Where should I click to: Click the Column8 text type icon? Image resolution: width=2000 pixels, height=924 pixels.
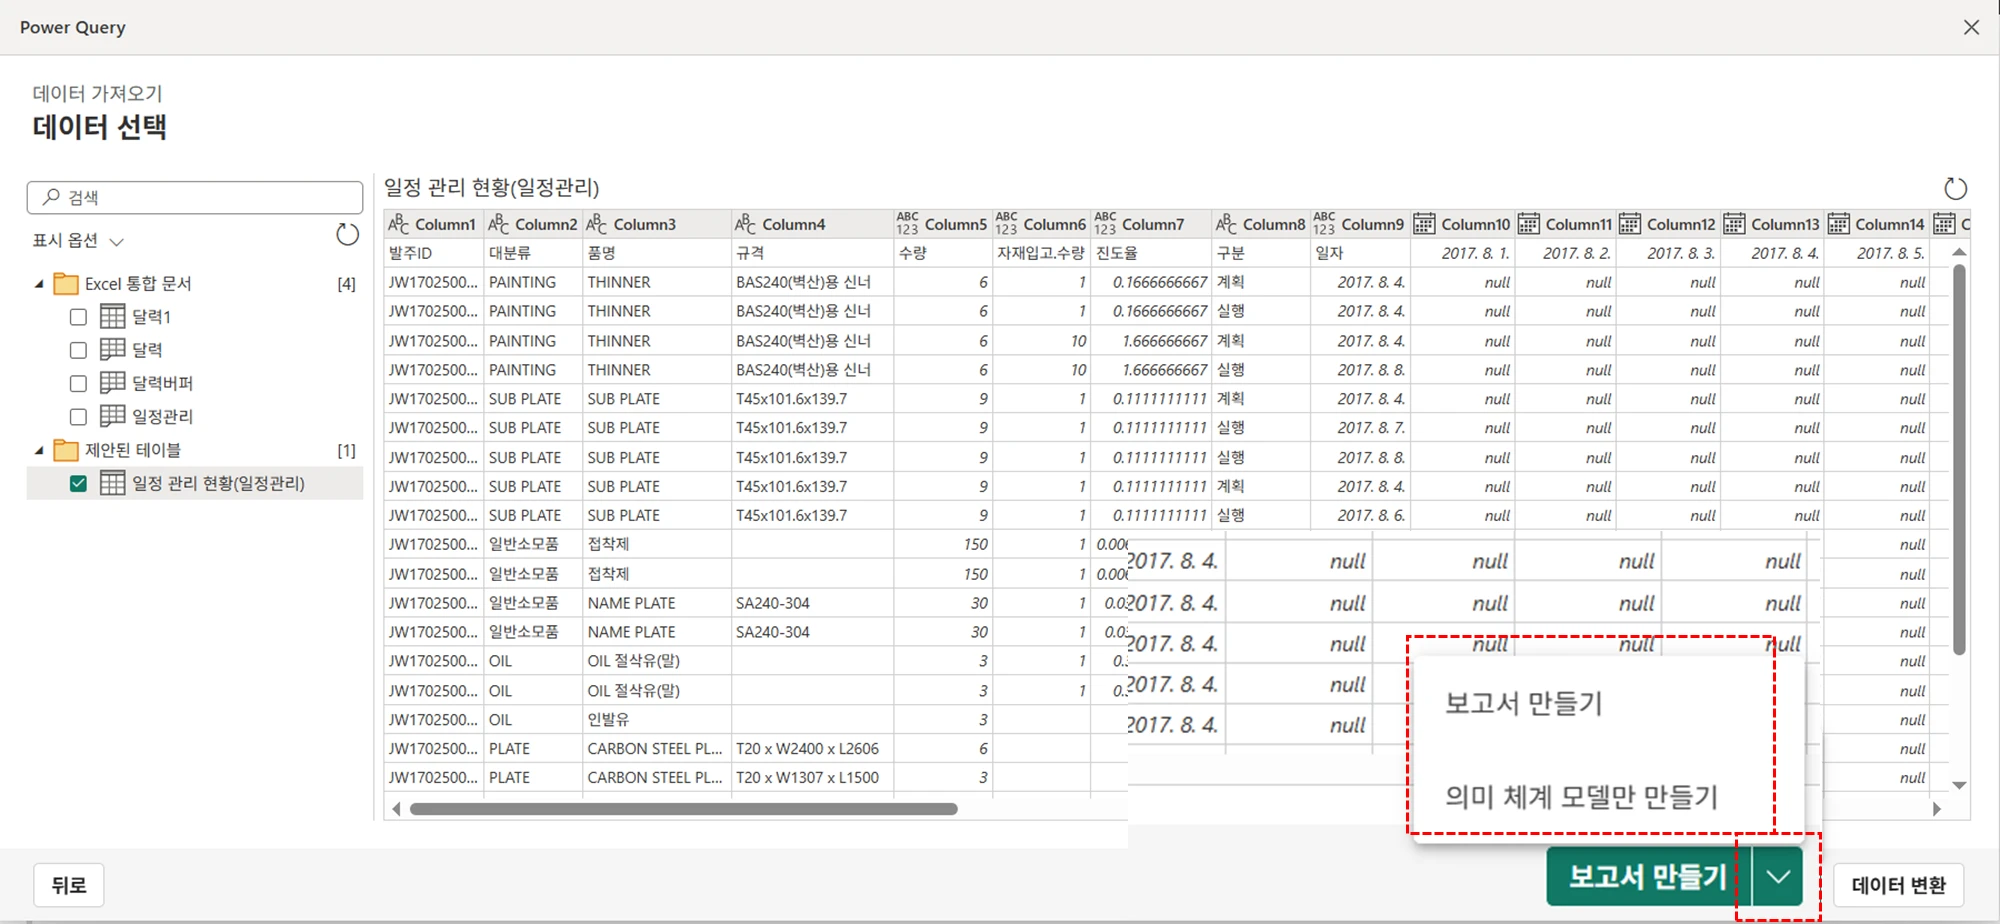point(1225,224)
